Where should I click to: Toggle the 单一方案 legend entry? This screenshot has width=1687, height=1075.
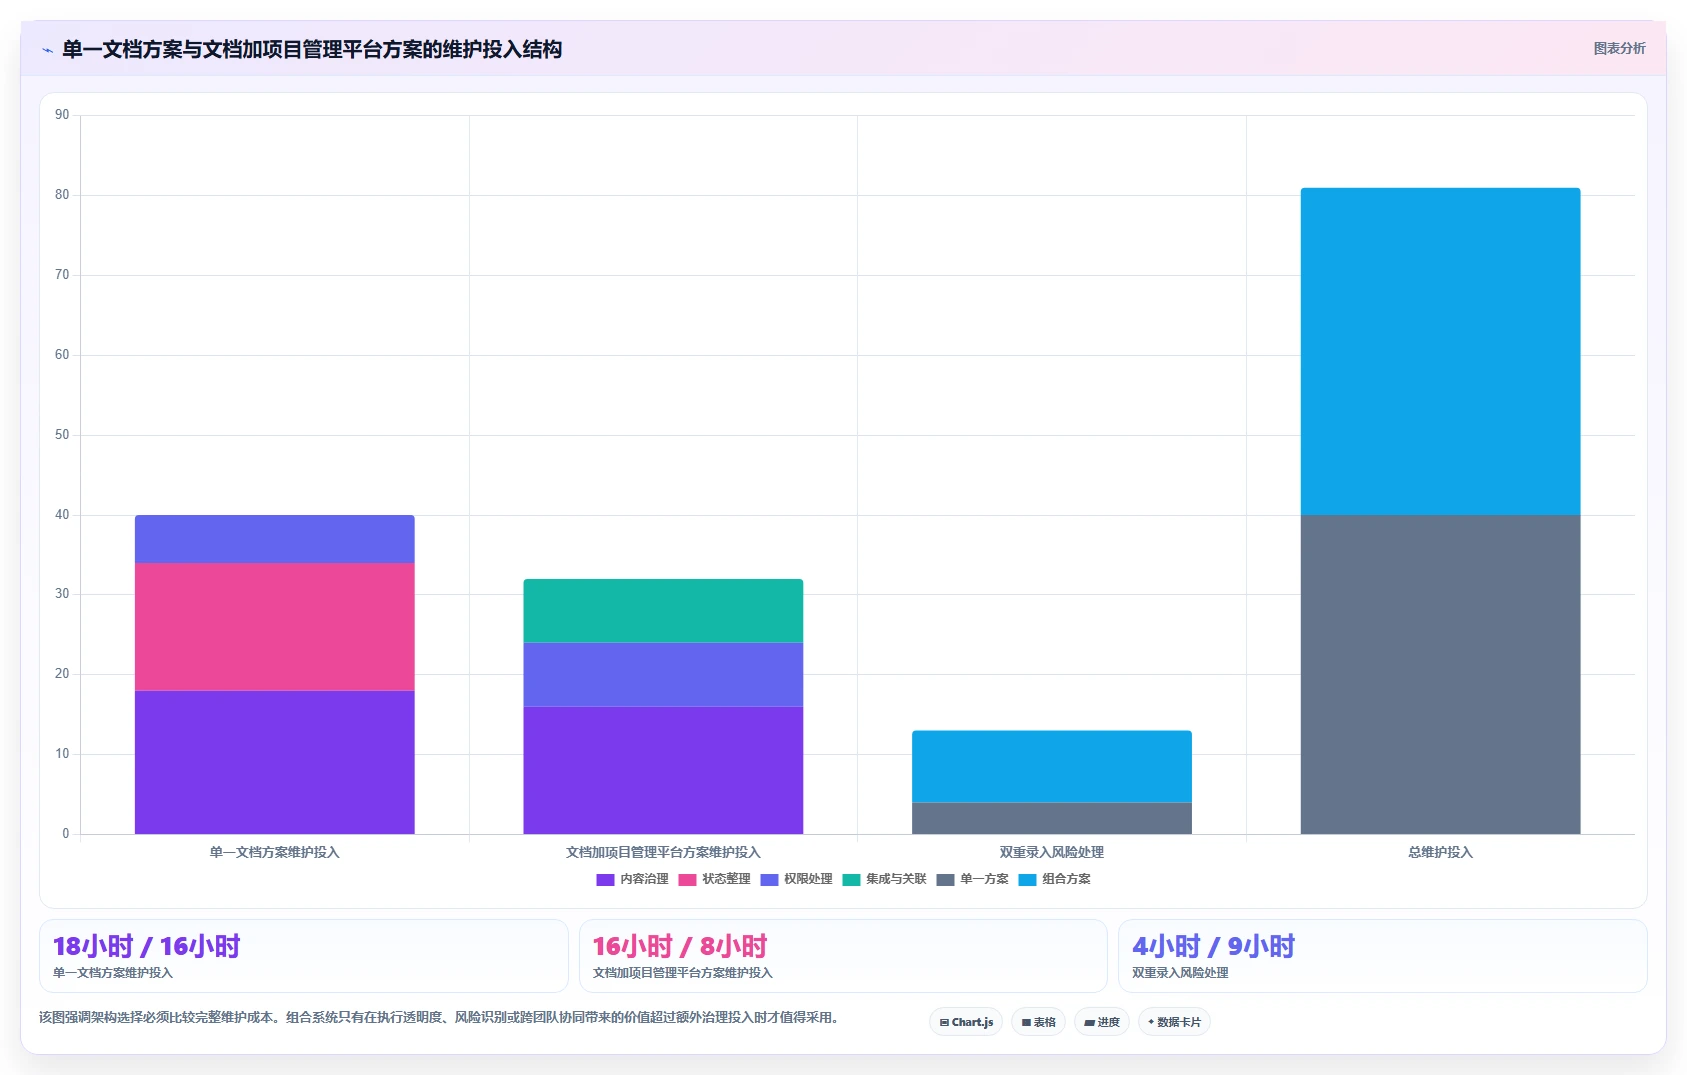click(x=972, y=880)
